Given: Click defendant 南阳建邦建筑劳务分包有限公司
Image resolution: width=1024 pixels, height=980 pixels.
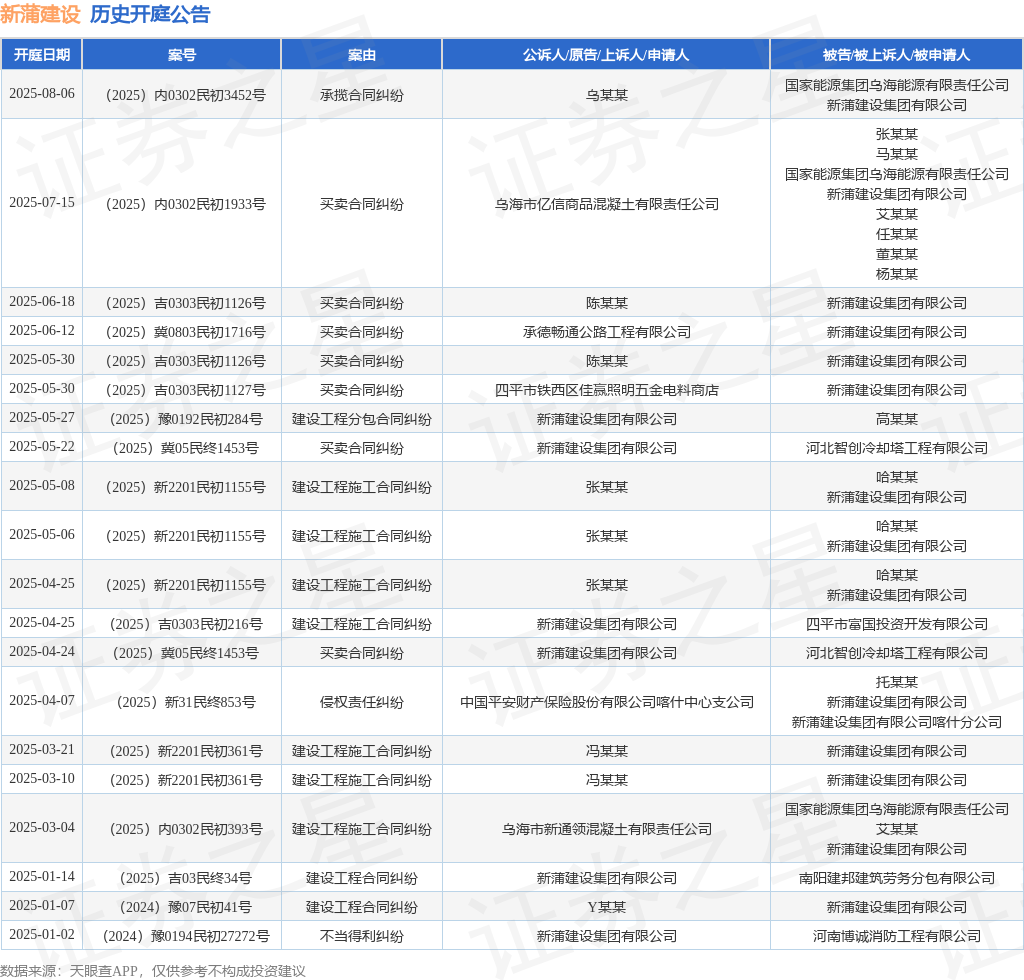Looking at the screenshot, I should (897, 878).
